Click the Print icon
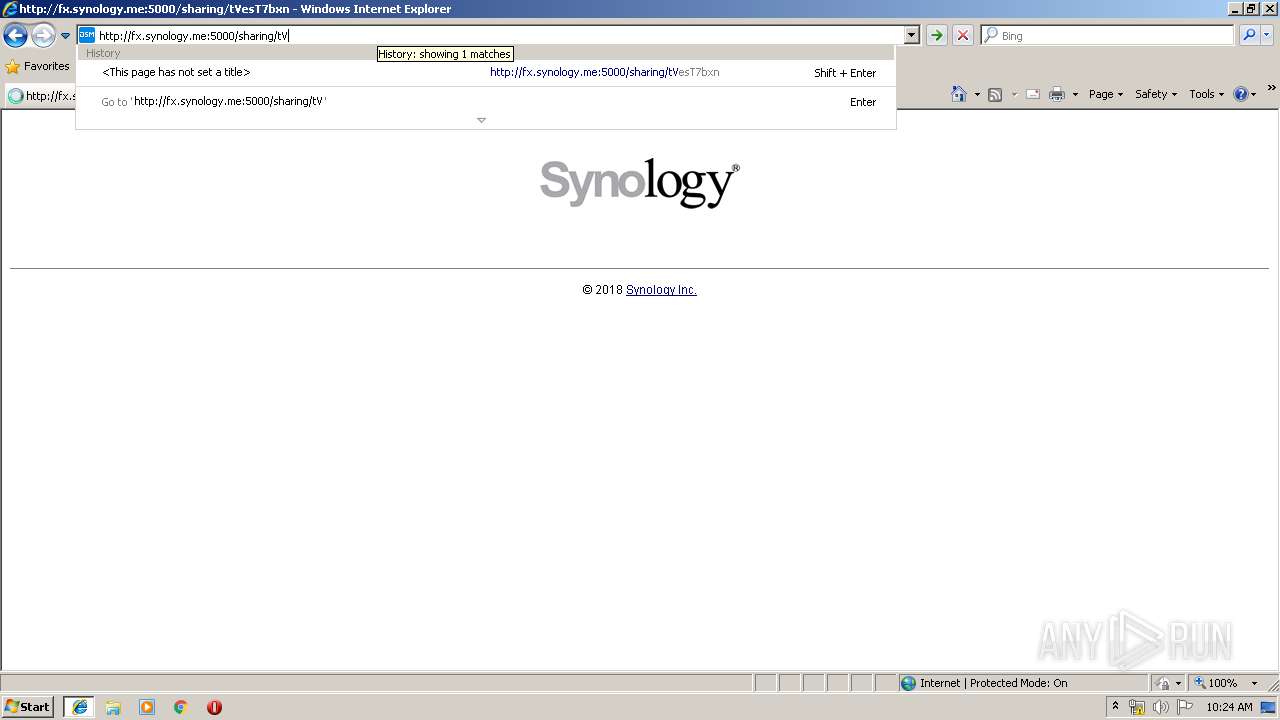Screen dimensions: 1280x720 [1057, 94]
